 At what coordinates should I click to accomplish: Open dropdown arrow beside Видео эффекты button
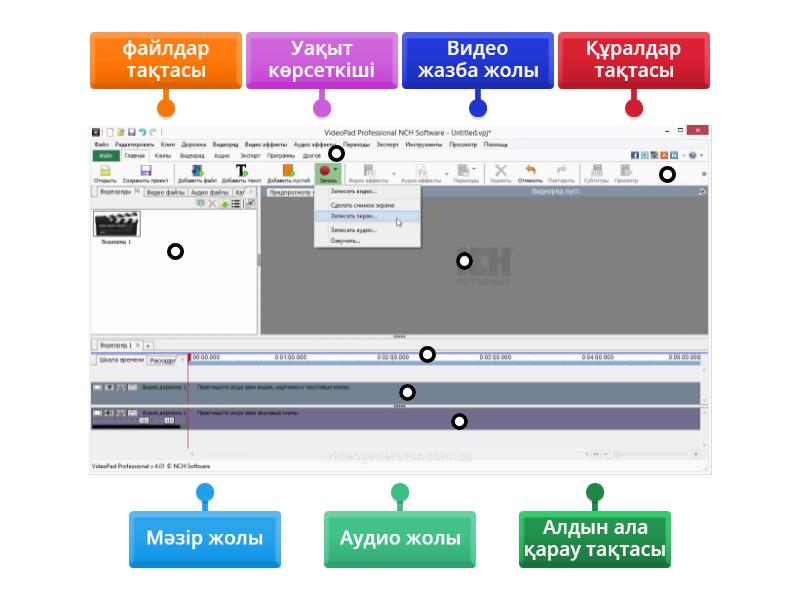[x=393, y=174]
